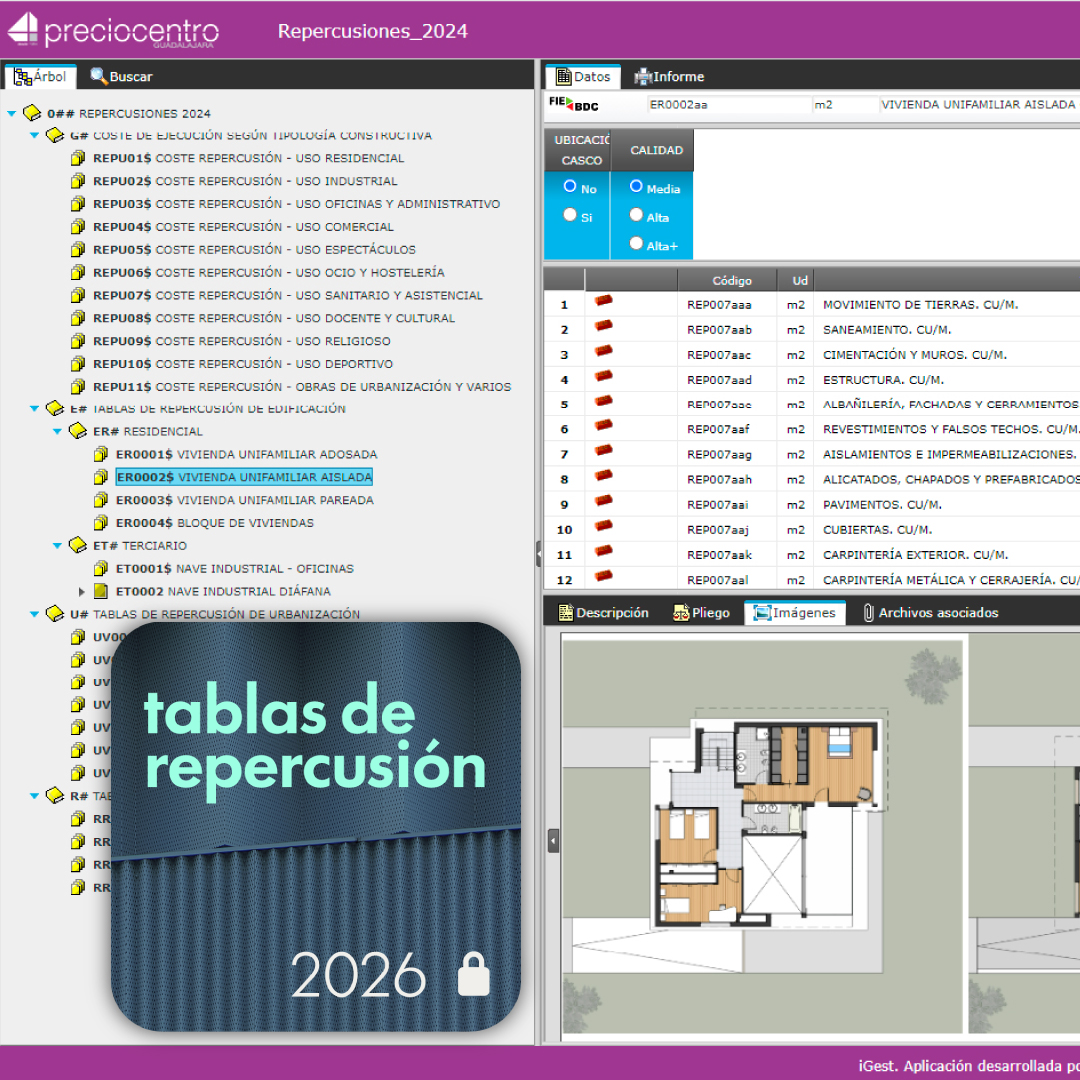Click the brick icon in row REP007aab
This screenshot has width=1080, height=1080.
click(603, 326)
